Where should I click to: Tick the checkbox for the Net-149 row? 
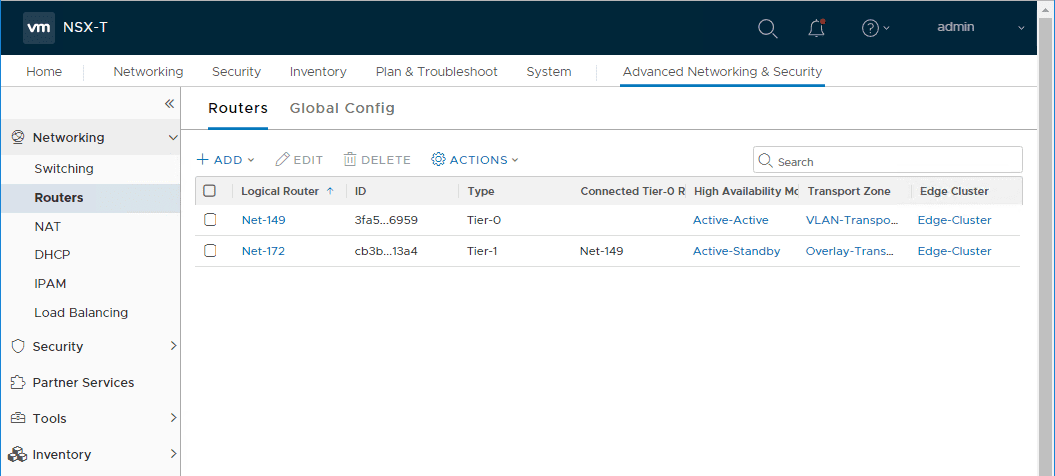pyautogui.click(x=210, y=219)
